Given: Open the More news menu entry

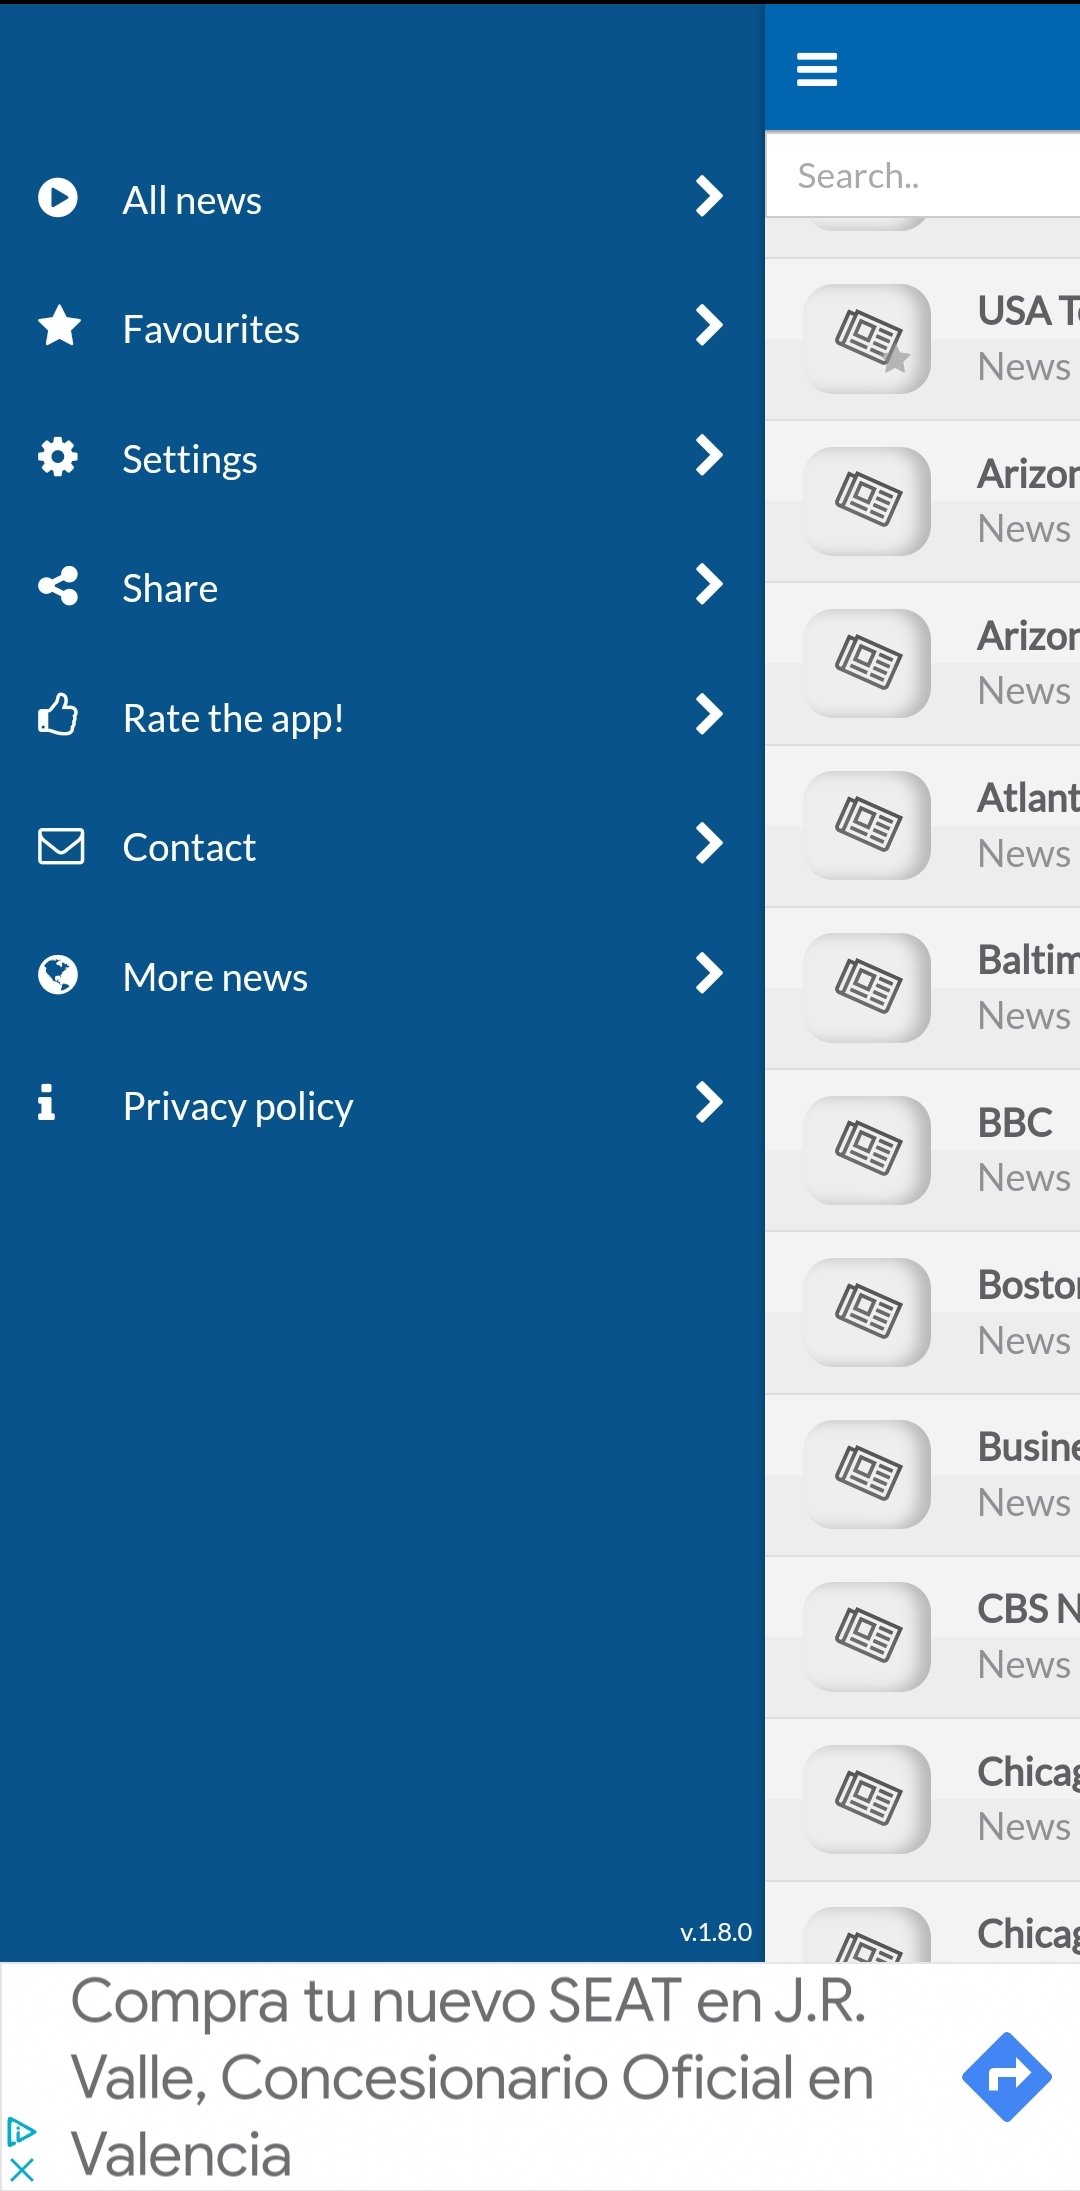Looking at the screenshot, I should [x=215, y=977].
